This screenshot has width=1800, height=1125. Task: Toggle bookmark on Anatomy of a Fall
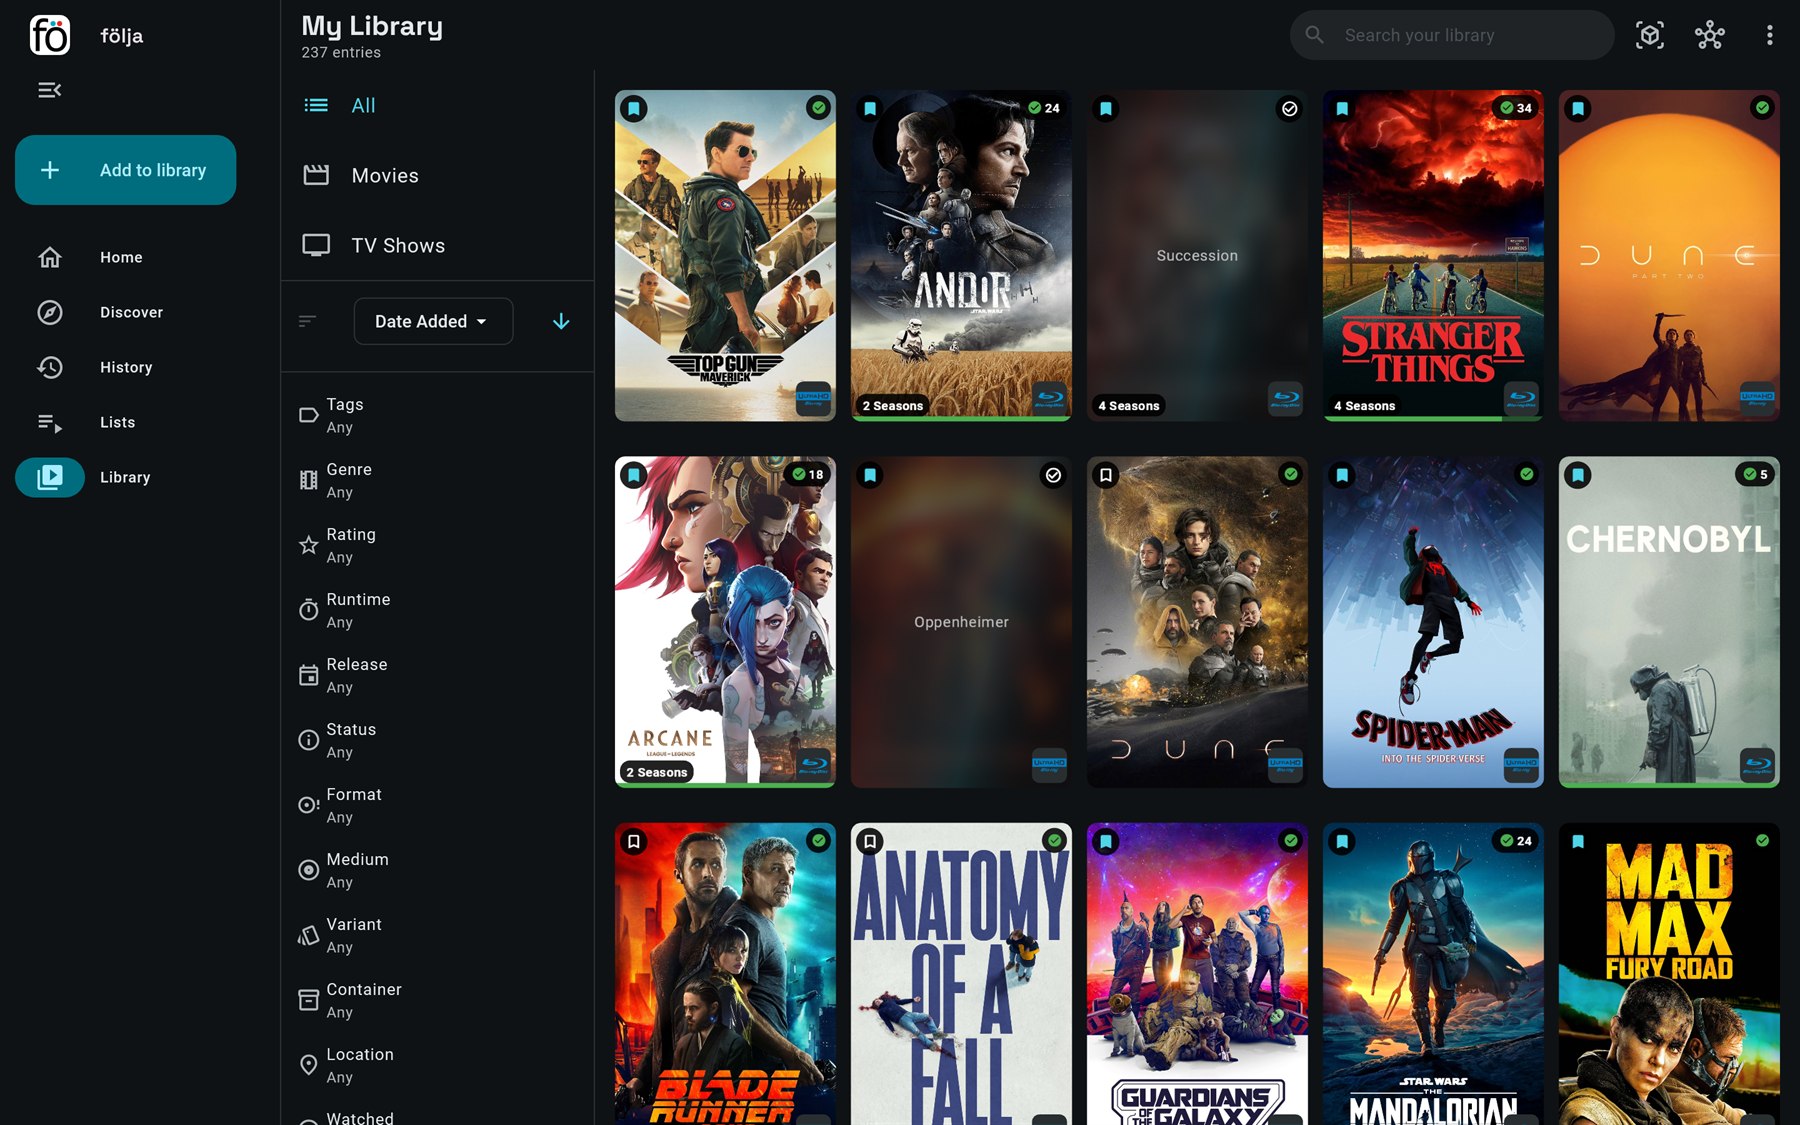870,842
